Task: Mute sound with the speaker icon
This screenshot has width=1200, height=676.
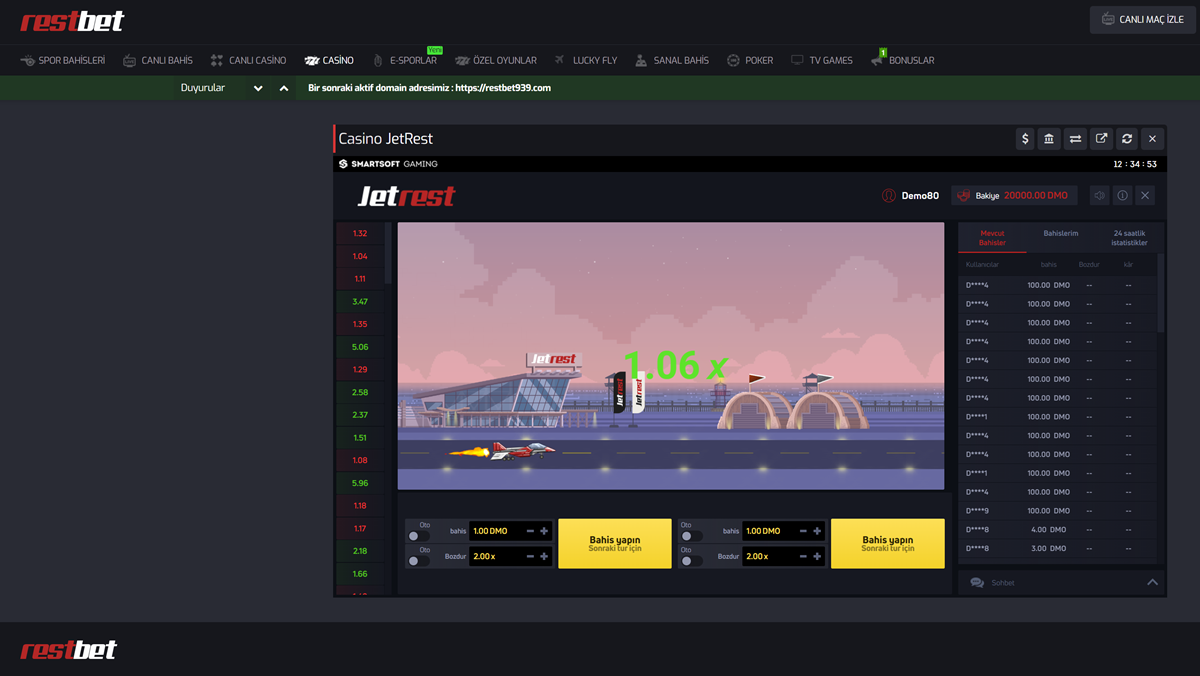Action: [x=1099, y=196]
